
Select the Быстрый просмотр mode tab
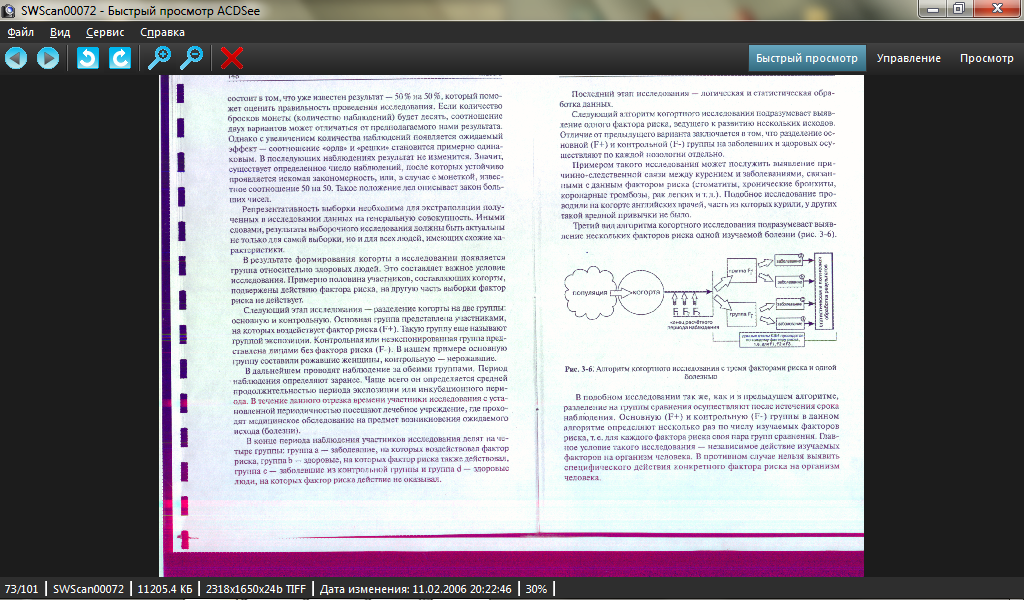(807, 58)
